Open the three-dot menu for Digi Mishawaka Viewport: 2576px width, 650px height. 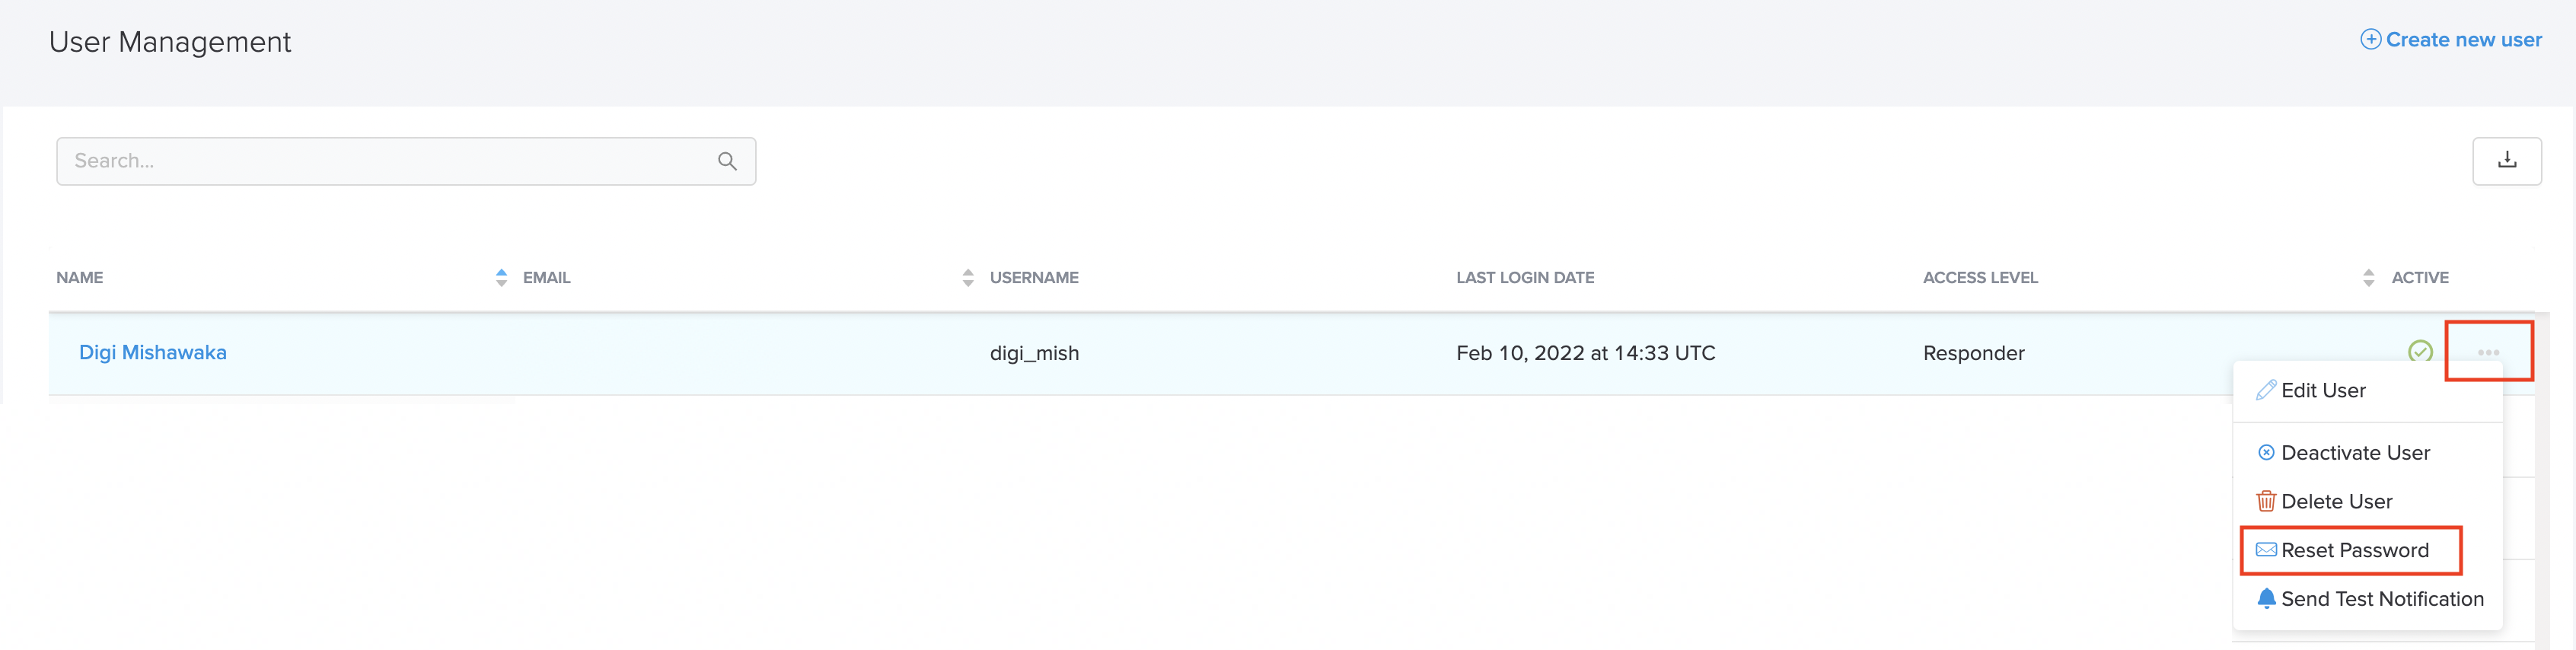2488,352
